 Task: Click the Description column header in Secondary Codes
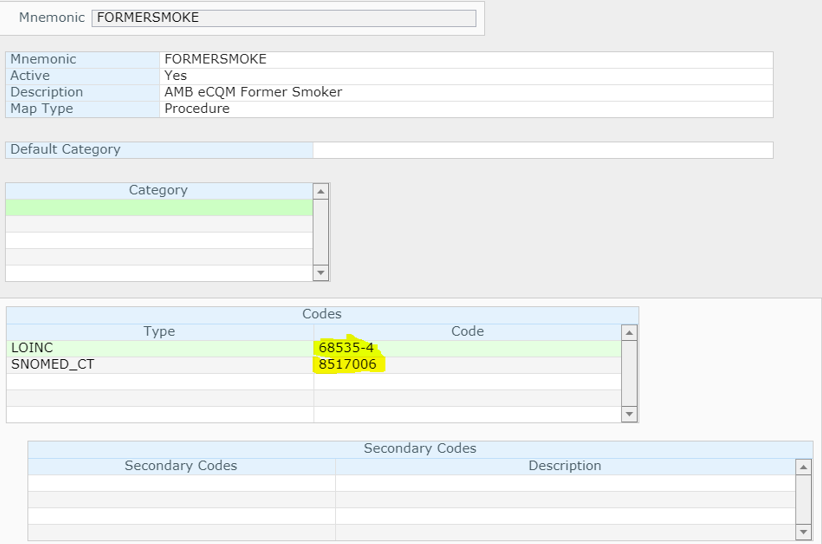pyautogui.click(x=565, y=466)
